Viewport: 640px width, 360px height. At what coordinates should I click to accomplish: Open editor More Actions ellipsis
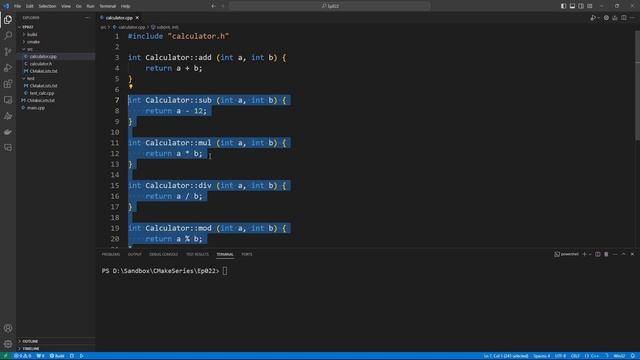tap(632, 18)
